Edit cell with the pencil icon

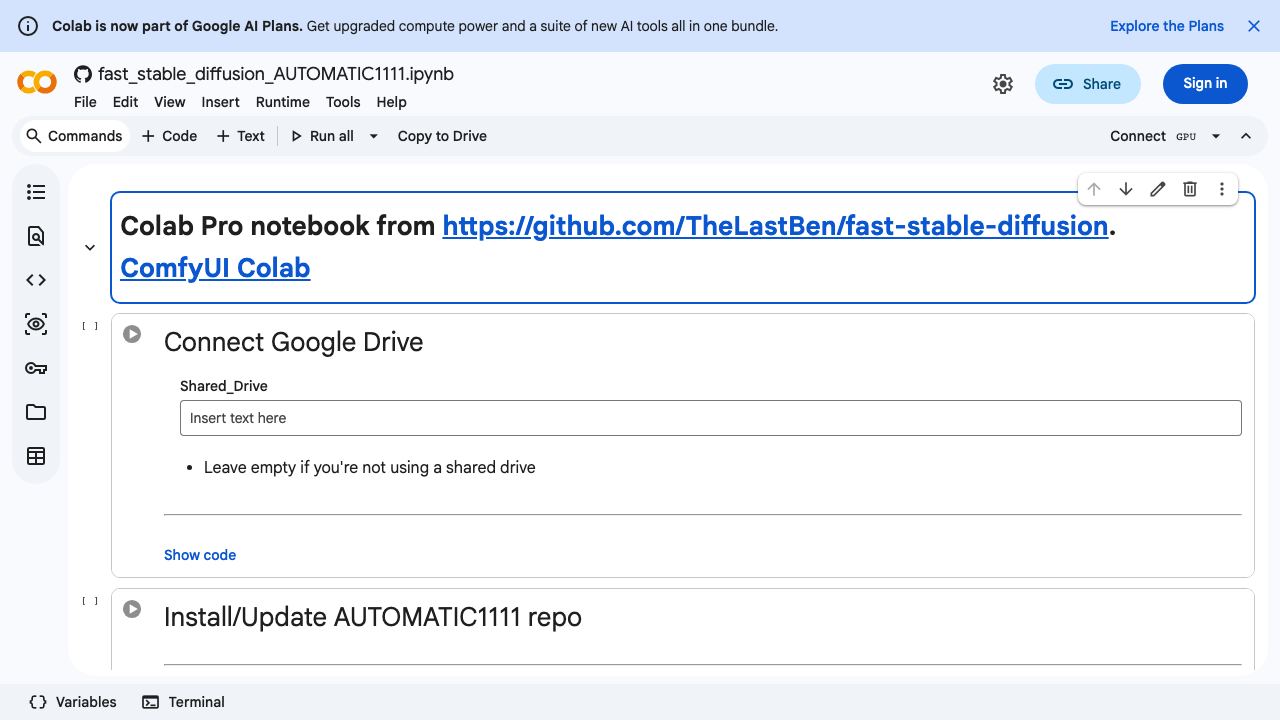tap(1158, 189)
